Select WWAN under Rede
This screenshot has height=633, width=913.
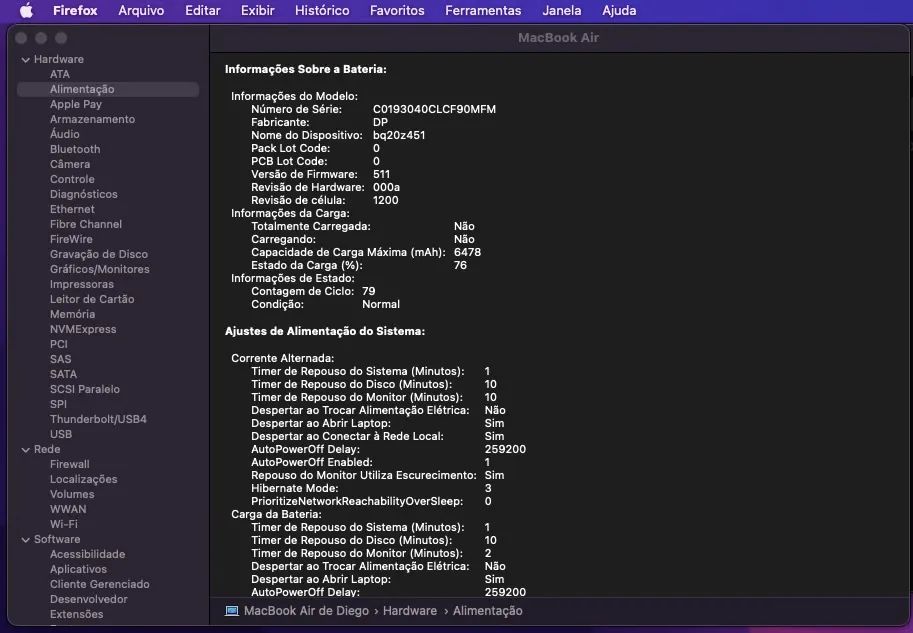tap(68, 509)
